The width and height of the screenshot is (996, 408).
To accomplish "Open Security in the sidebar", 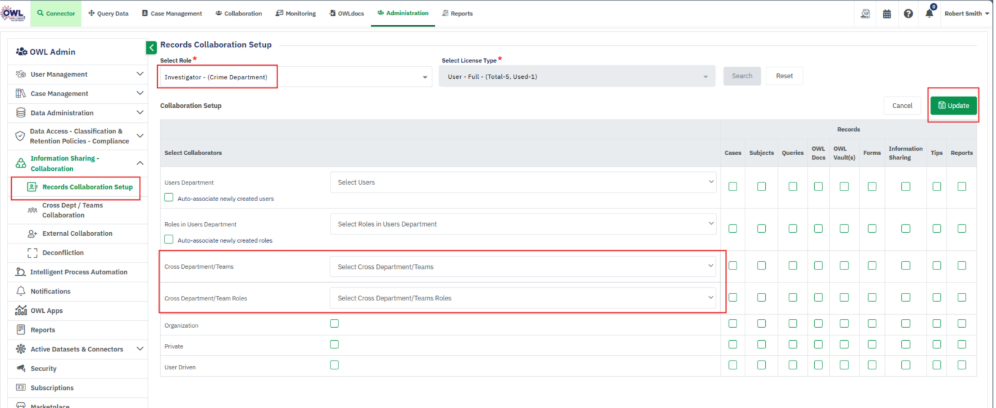I will 43,368.
